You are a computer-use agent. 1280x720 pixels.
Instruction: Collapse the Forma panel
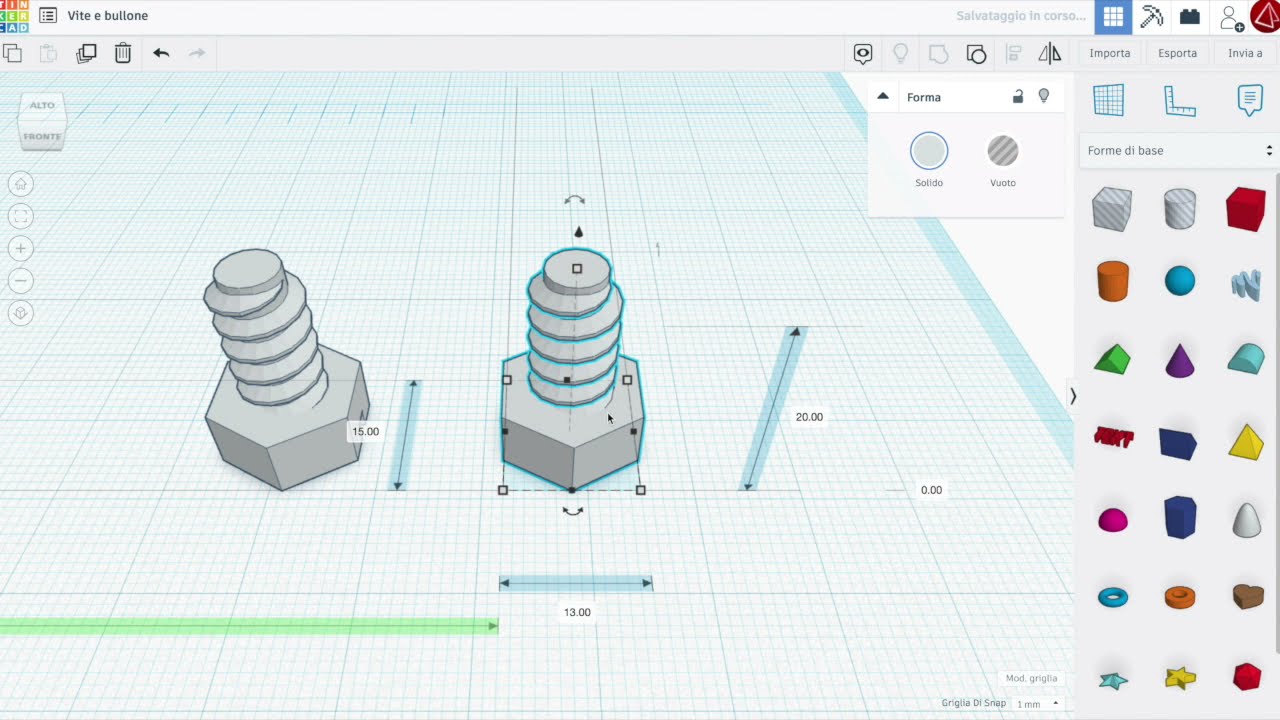pyautogui.click(x=882, y=97)
